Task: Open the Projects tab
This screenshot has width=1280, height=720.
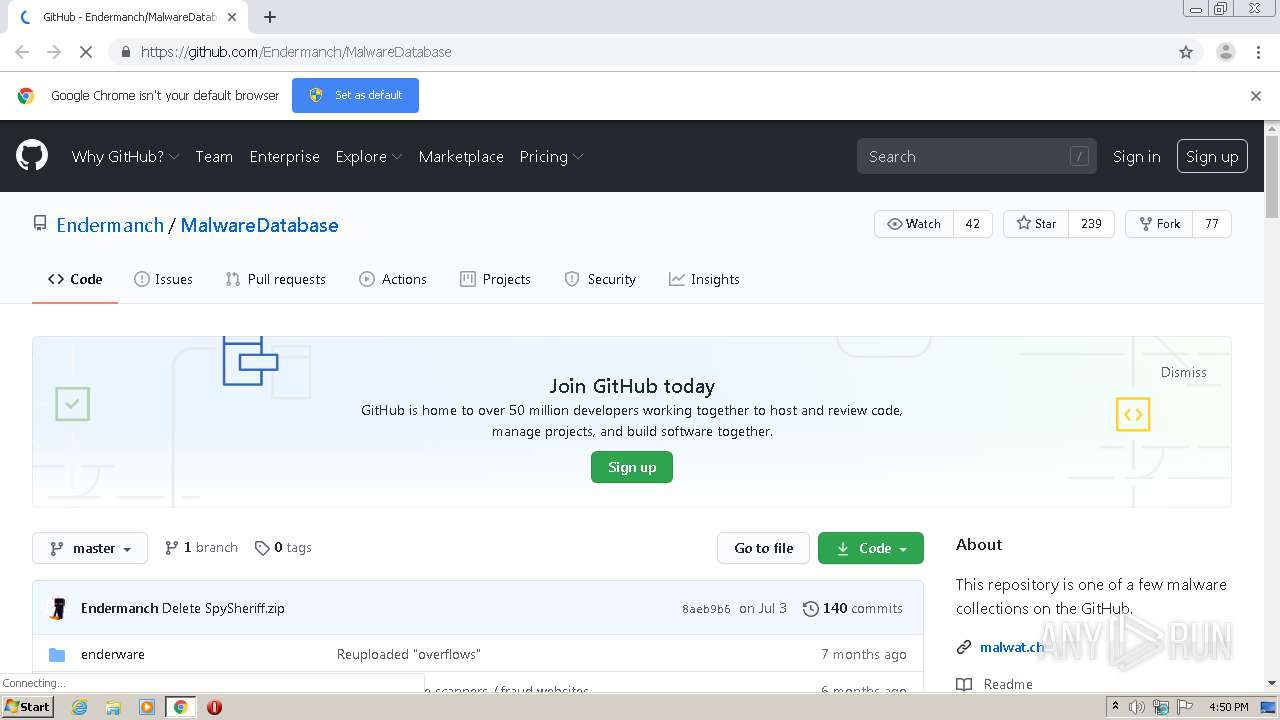Action: coord(495,279)
